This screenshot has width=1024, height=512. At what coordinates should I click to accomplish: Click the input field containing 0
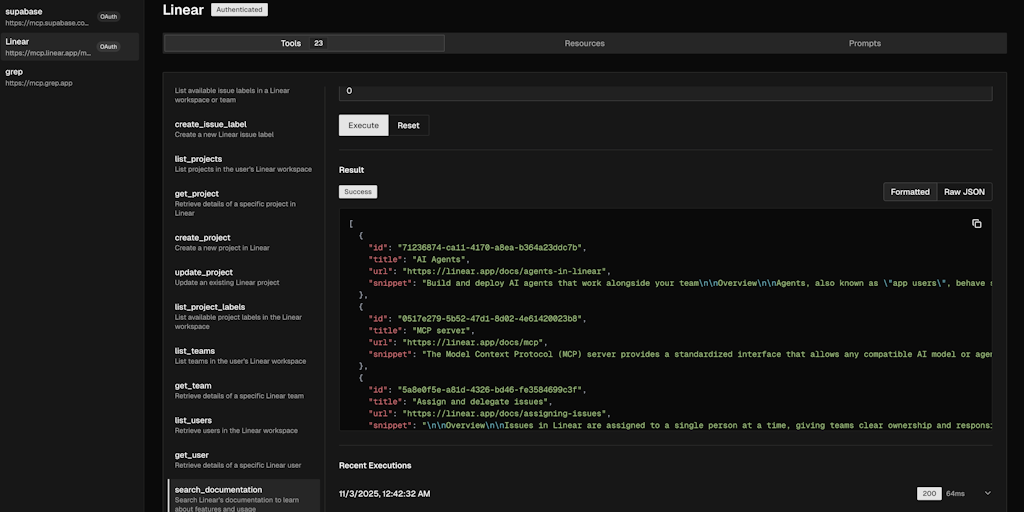pos(665,91)
